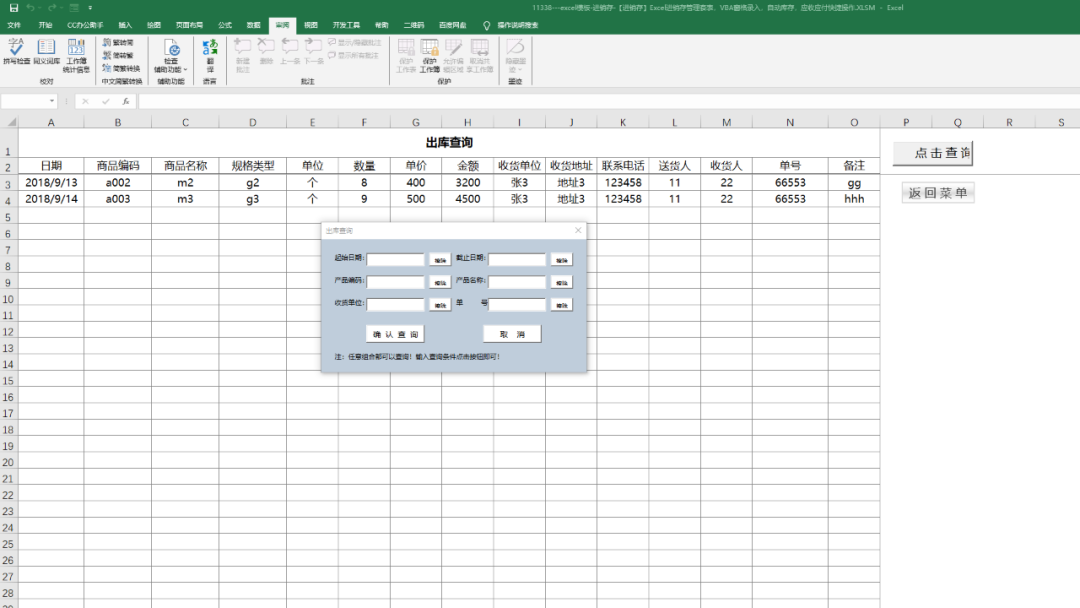Clear the 截止日期 field with its 清除 button

point(561,260)
